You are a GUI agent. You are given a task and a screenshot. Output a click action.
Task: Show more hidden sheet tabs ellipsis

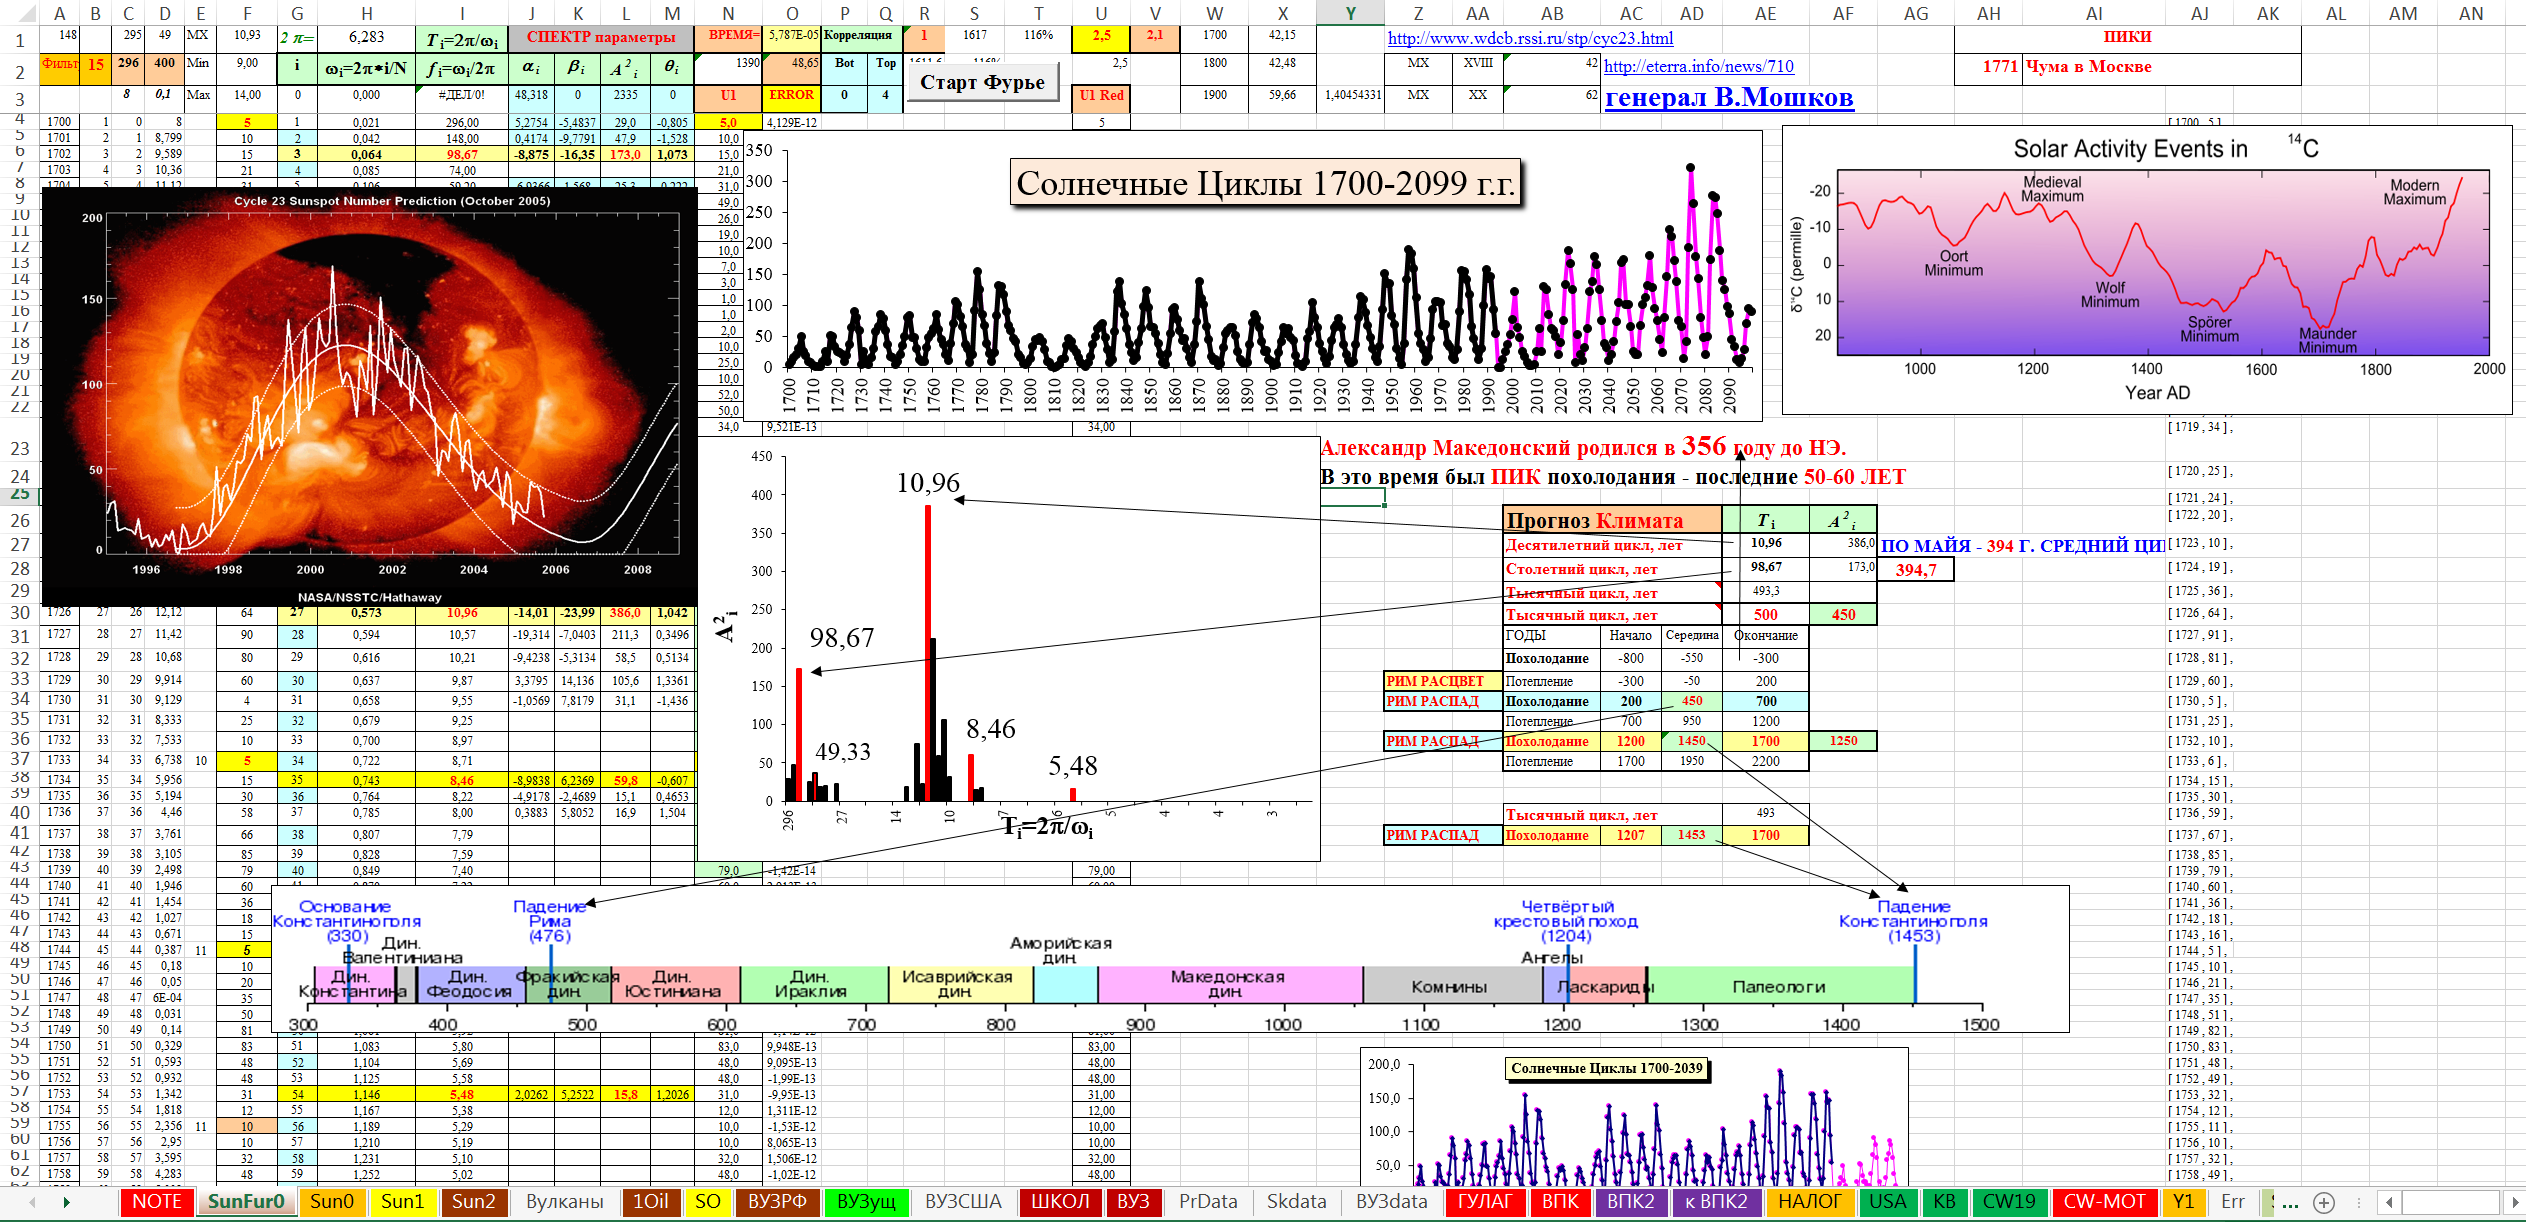tap(2290, 1202)
